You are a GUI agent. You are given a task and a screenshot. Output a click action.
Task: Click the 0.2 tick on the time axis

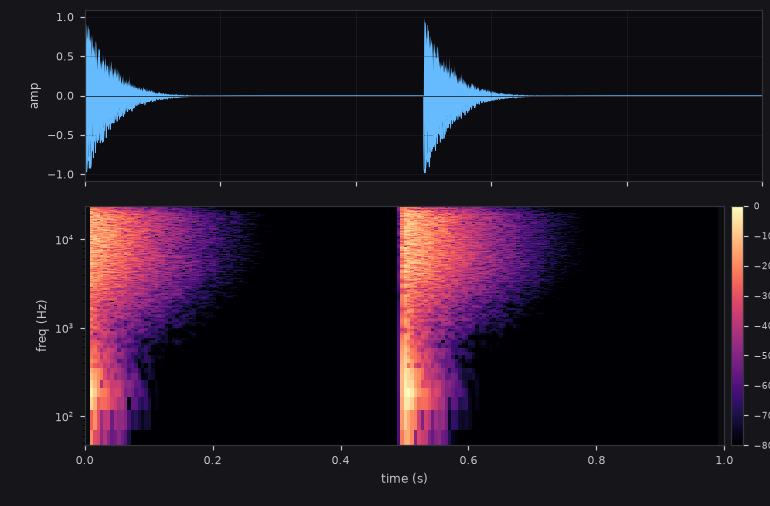(213, 460)
